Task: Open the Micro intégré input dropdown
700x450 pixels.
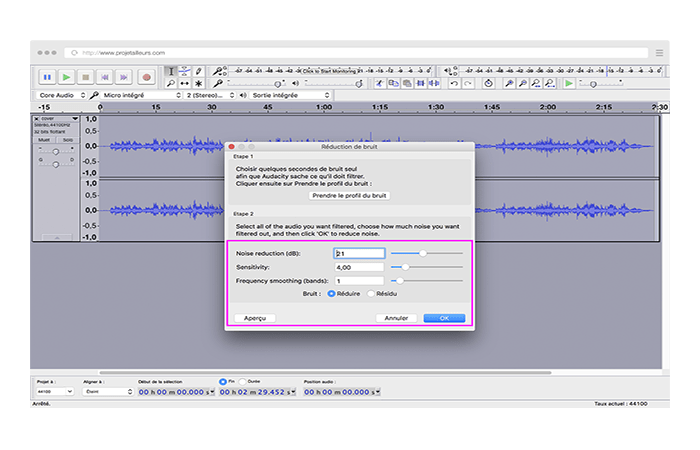Action: 141,95
